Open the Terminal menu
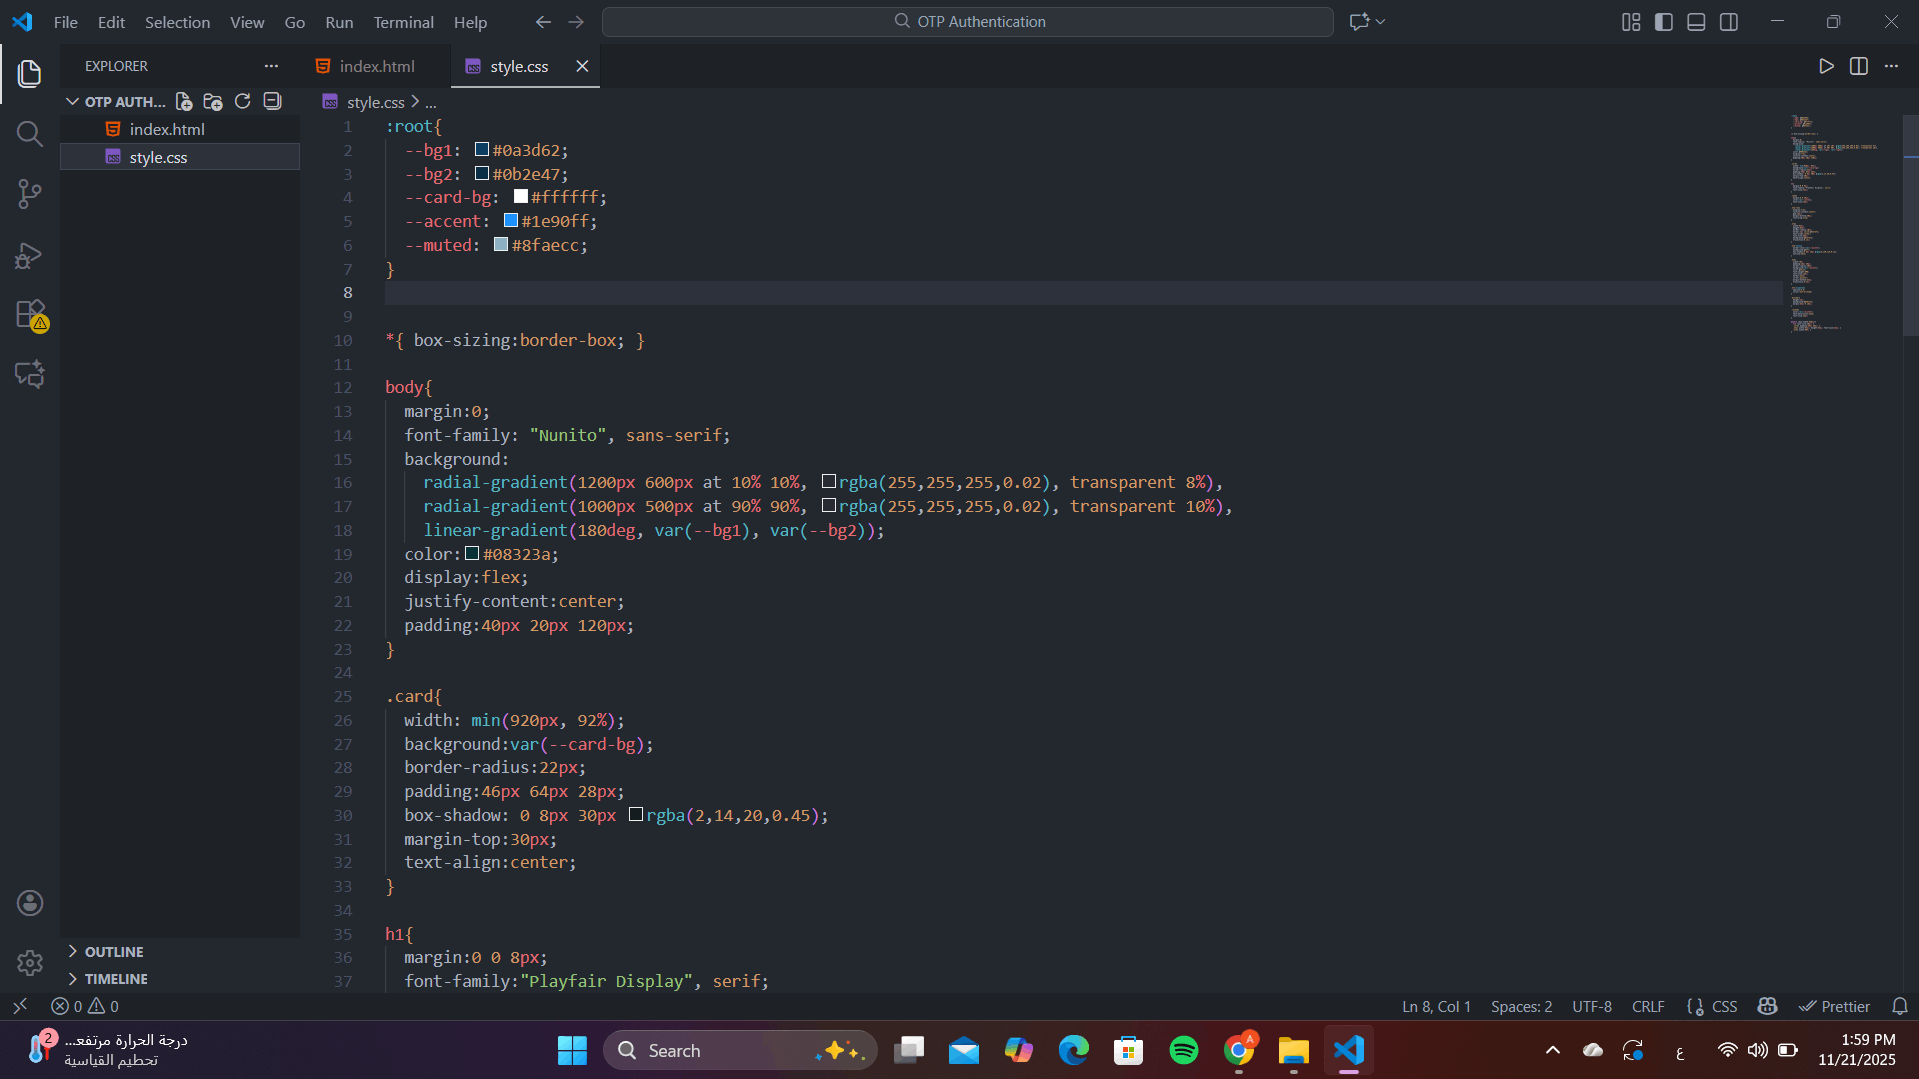The height and width of the screenshot is (1079, 1919). coord(403,22)
